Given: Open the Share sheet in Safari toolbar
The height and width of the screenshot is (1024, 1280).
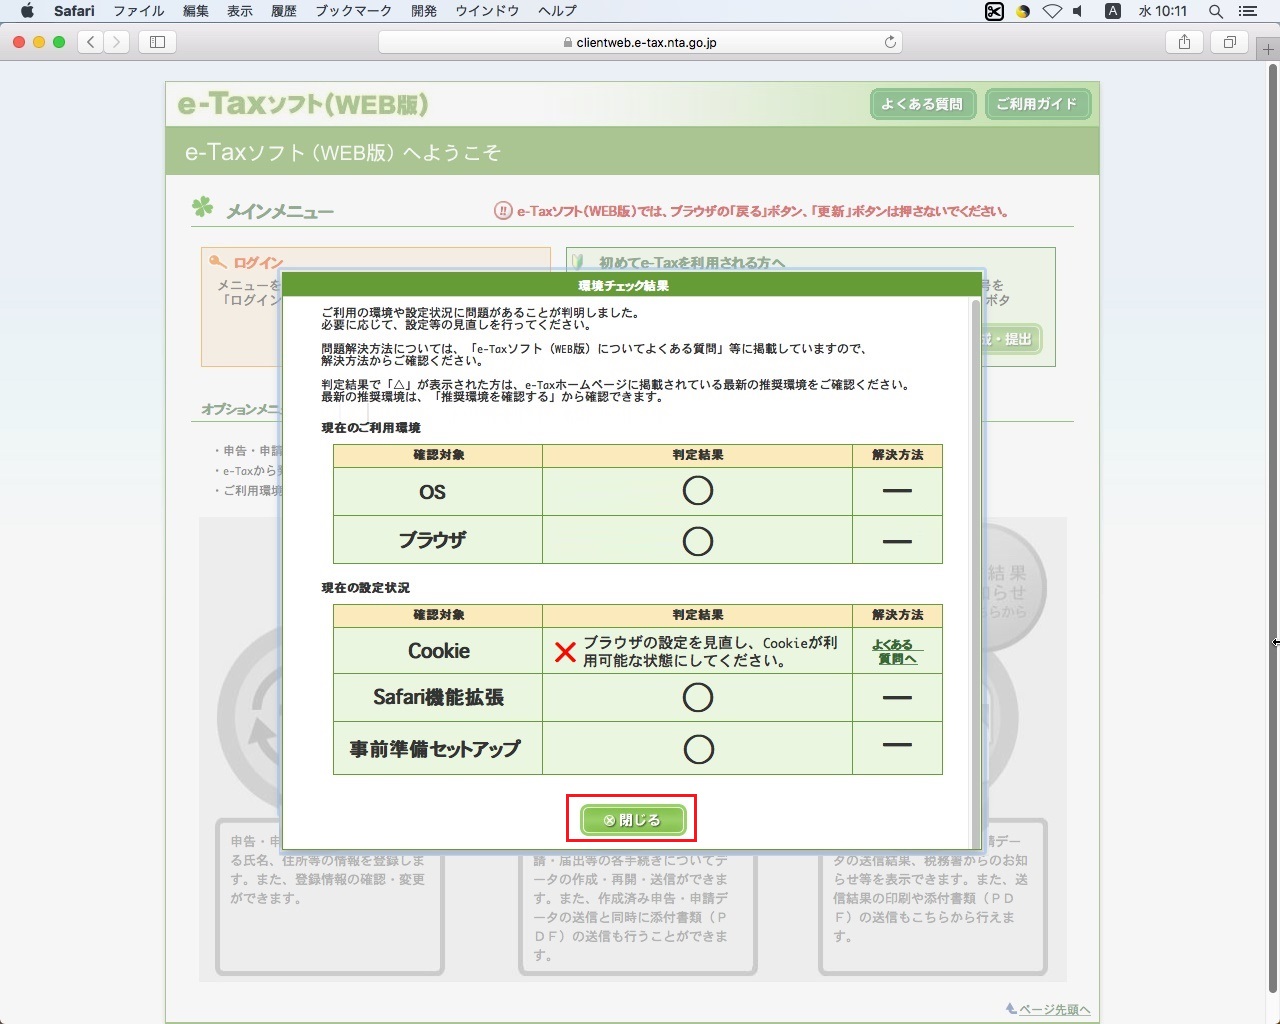Looking at the screenshot, I should click(1184, 42).
